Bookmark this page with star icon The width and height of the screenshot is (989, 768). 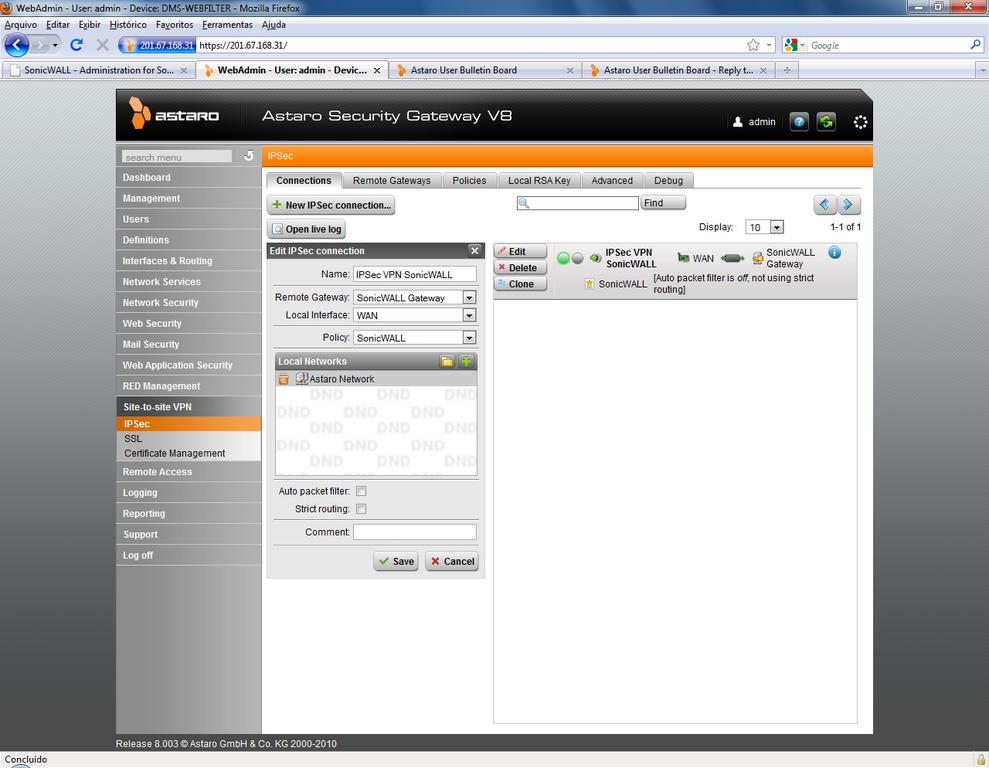(x=753, y=45)
